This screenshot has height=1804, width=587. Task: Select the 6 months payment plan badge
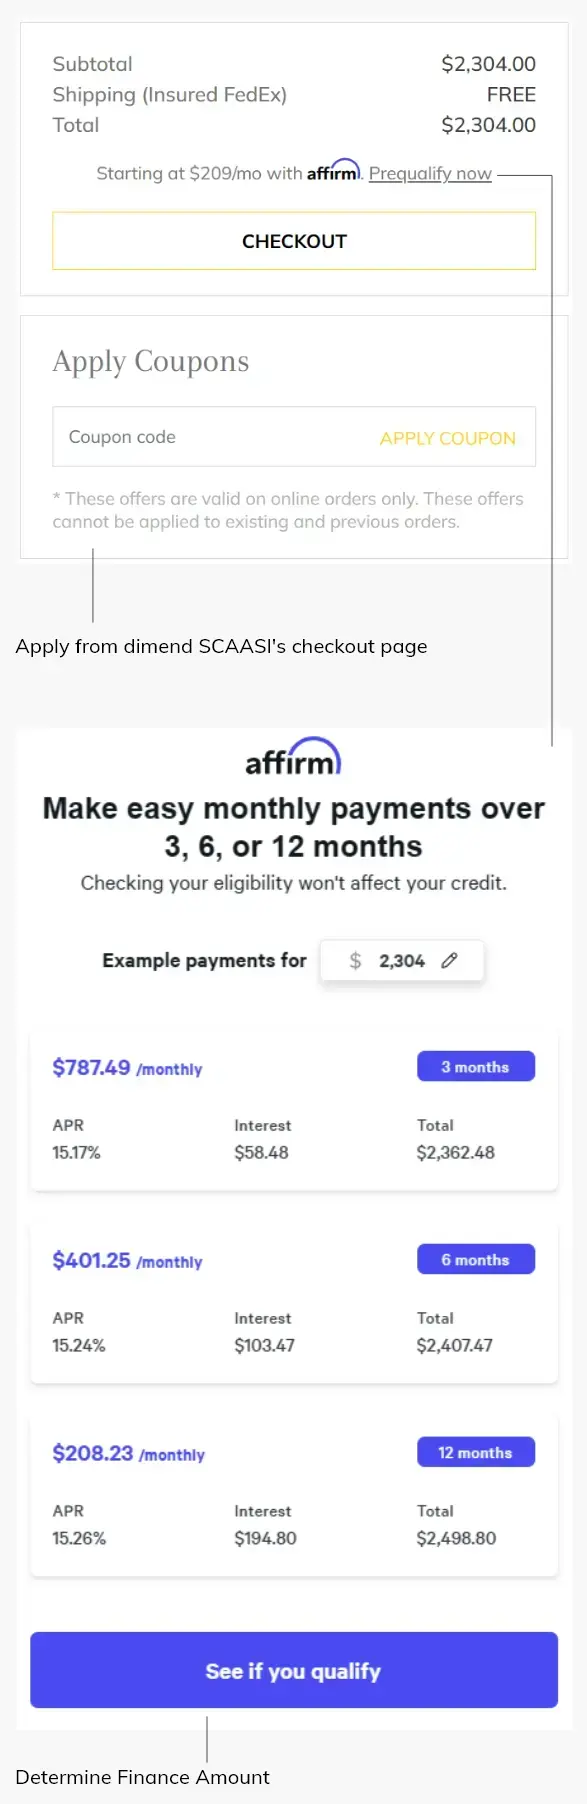click(x=475, y=1259)
